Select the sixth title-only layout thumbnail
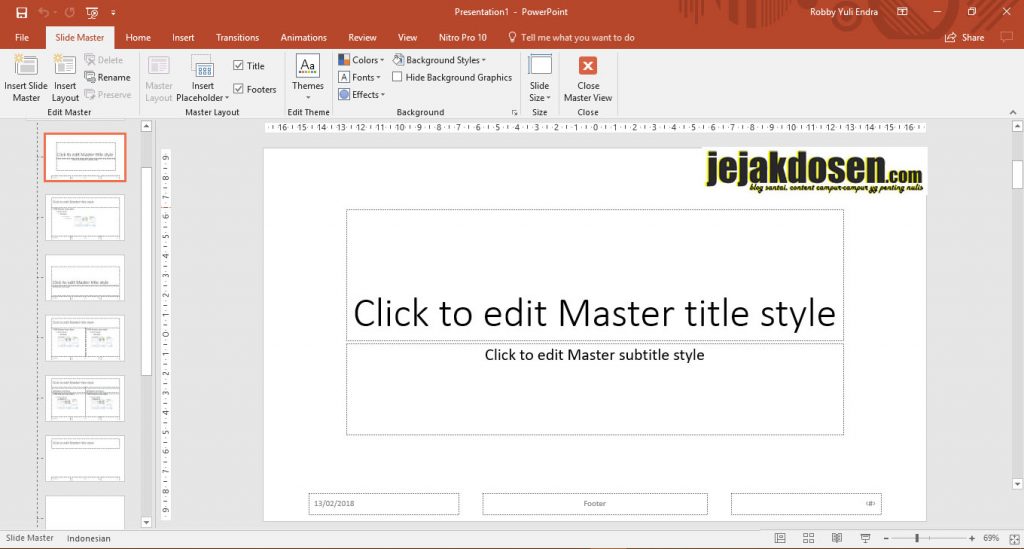This screenshot has width=1024, height=549. pyautogui.click(x=85, y=459)
